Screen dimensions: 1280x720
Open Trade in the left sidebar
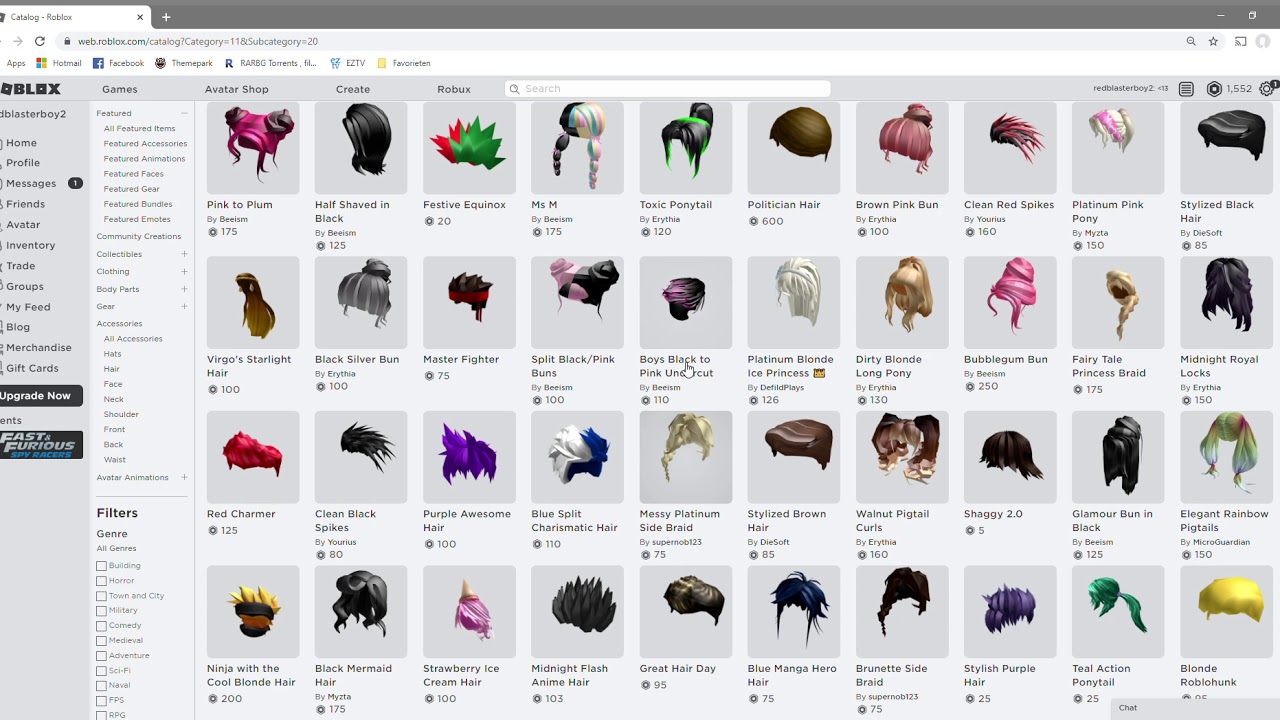coord(20,266)
